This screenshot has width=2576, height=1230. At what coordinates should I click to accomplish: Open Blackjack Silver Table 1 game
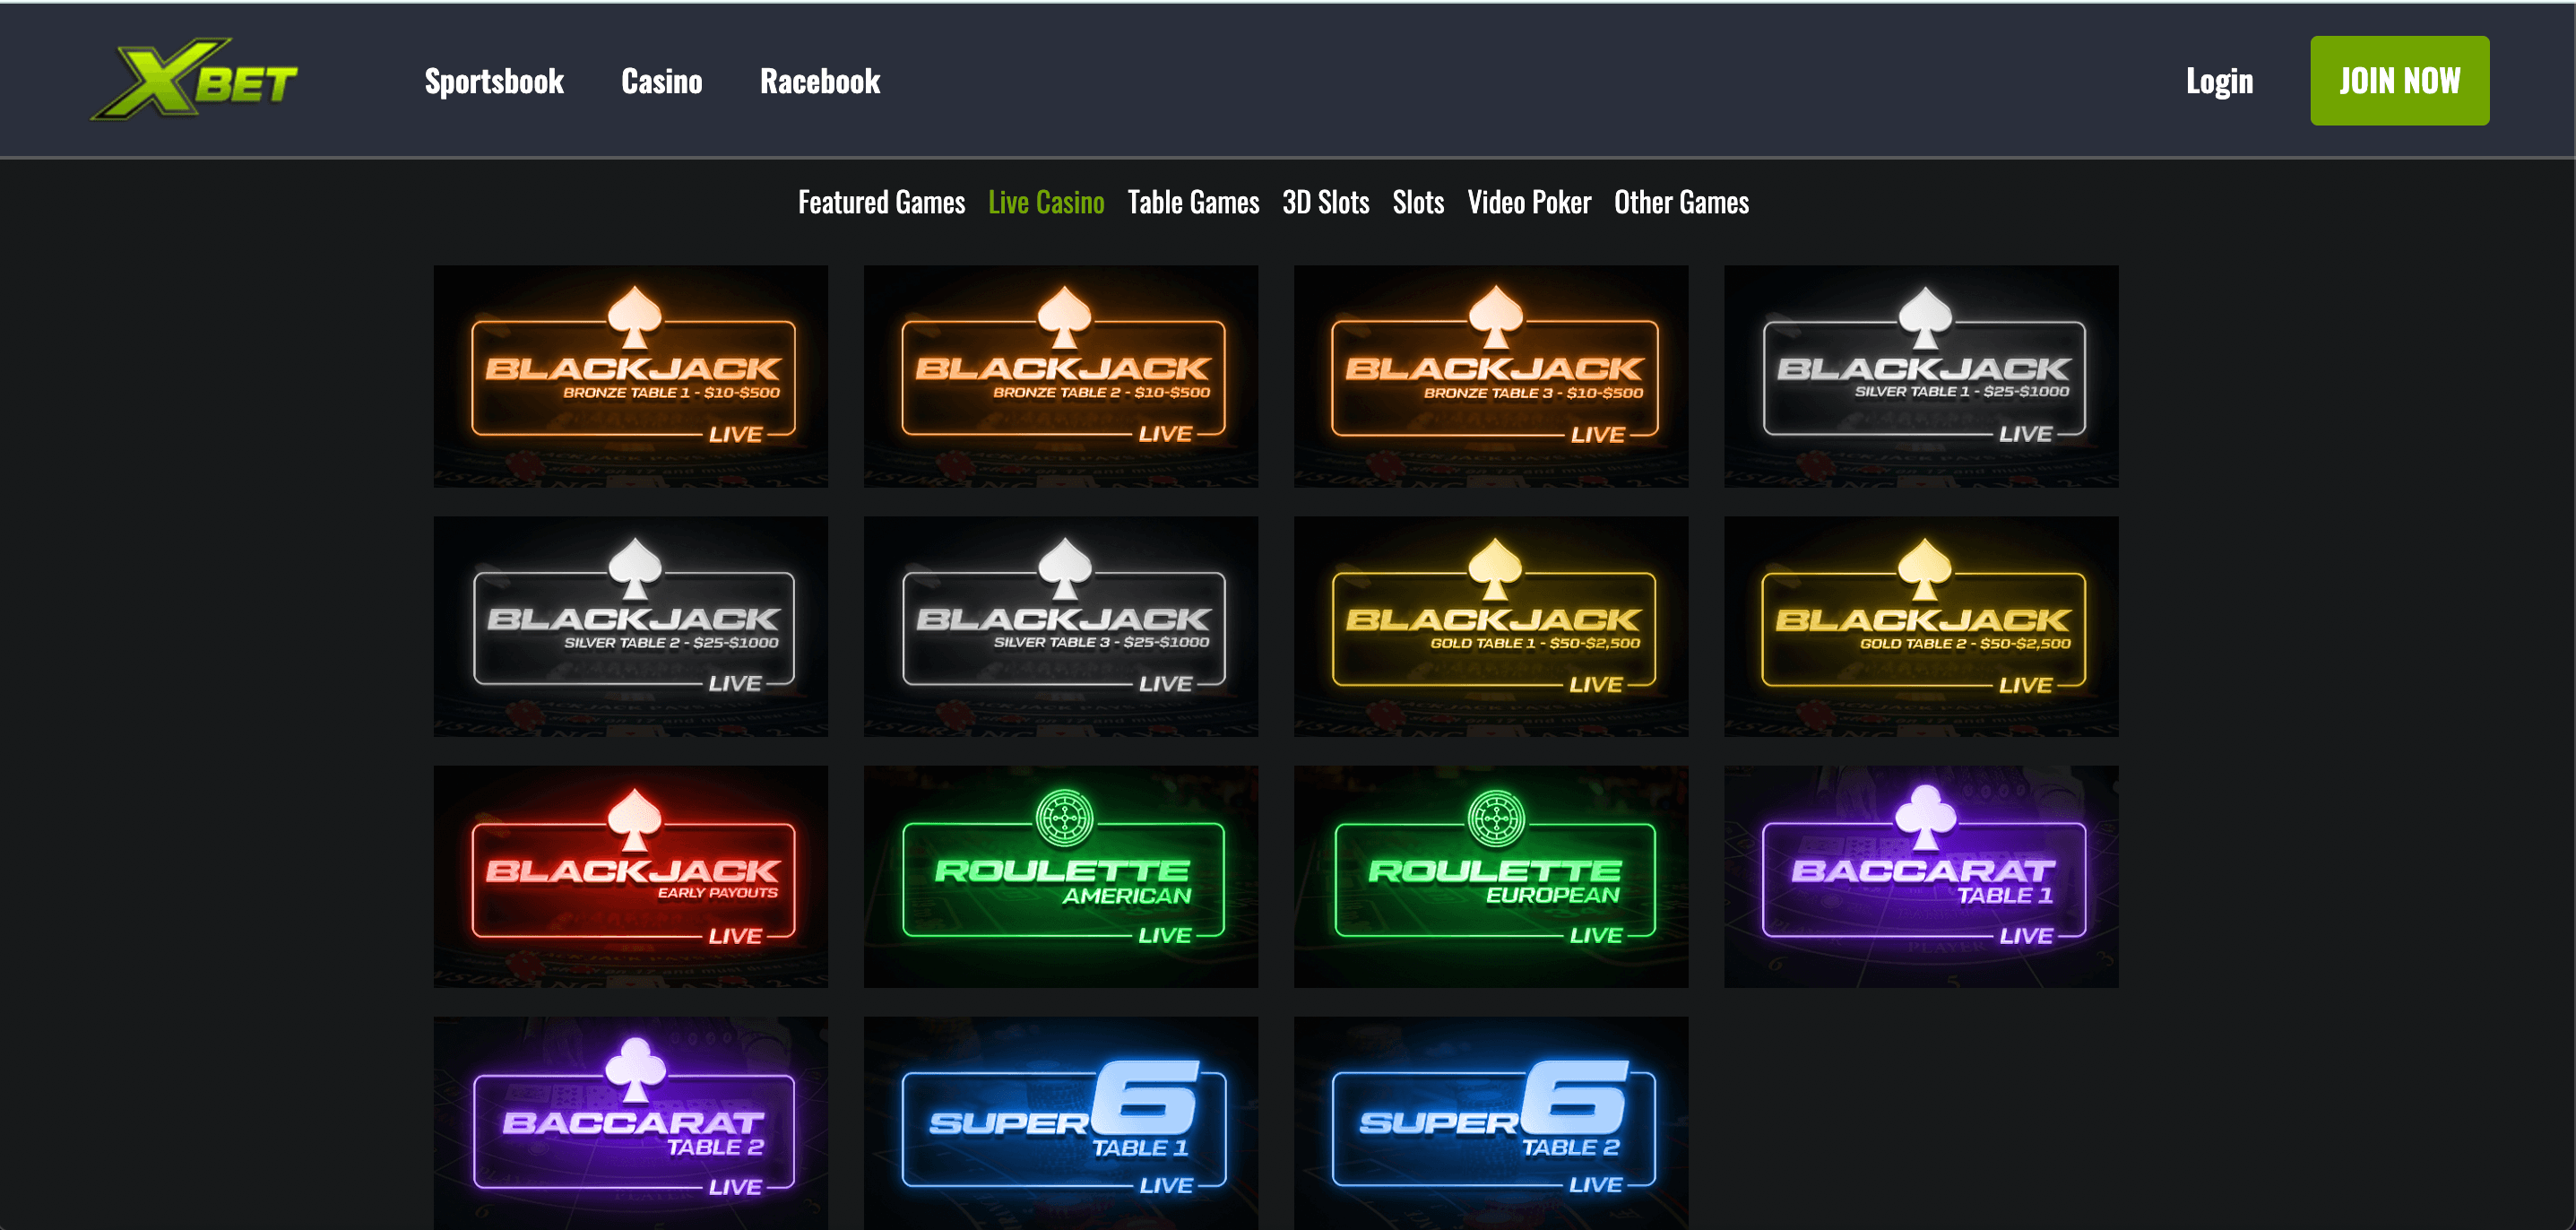[x=1921, y=376]
